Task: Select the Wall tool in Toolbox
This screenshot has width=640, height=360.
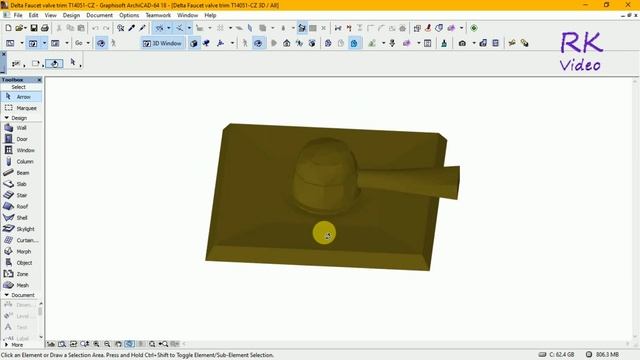Action: [21, 128]
